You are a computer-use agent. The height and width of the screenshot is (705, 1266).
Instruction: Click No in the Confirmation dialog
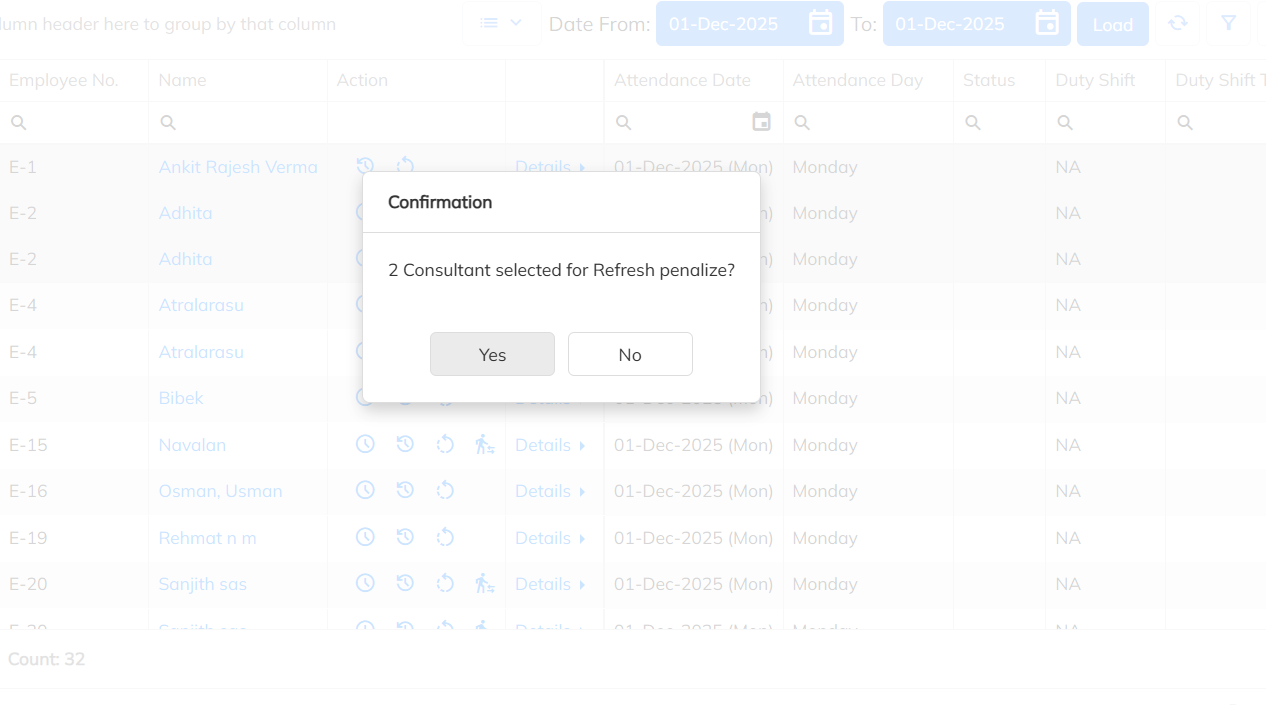coord(630,354)
